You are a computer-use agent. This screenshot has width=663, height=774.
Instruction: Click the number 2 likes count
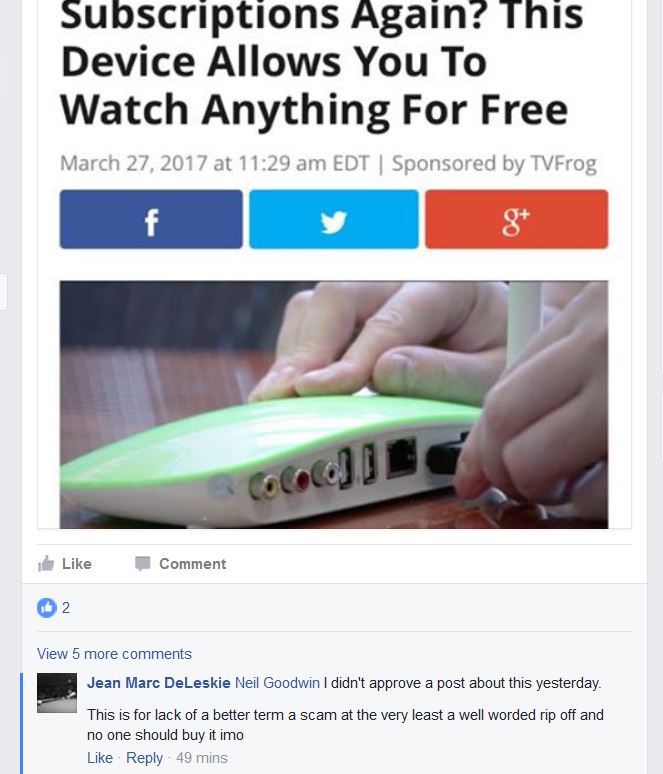[x=66, y=608]
